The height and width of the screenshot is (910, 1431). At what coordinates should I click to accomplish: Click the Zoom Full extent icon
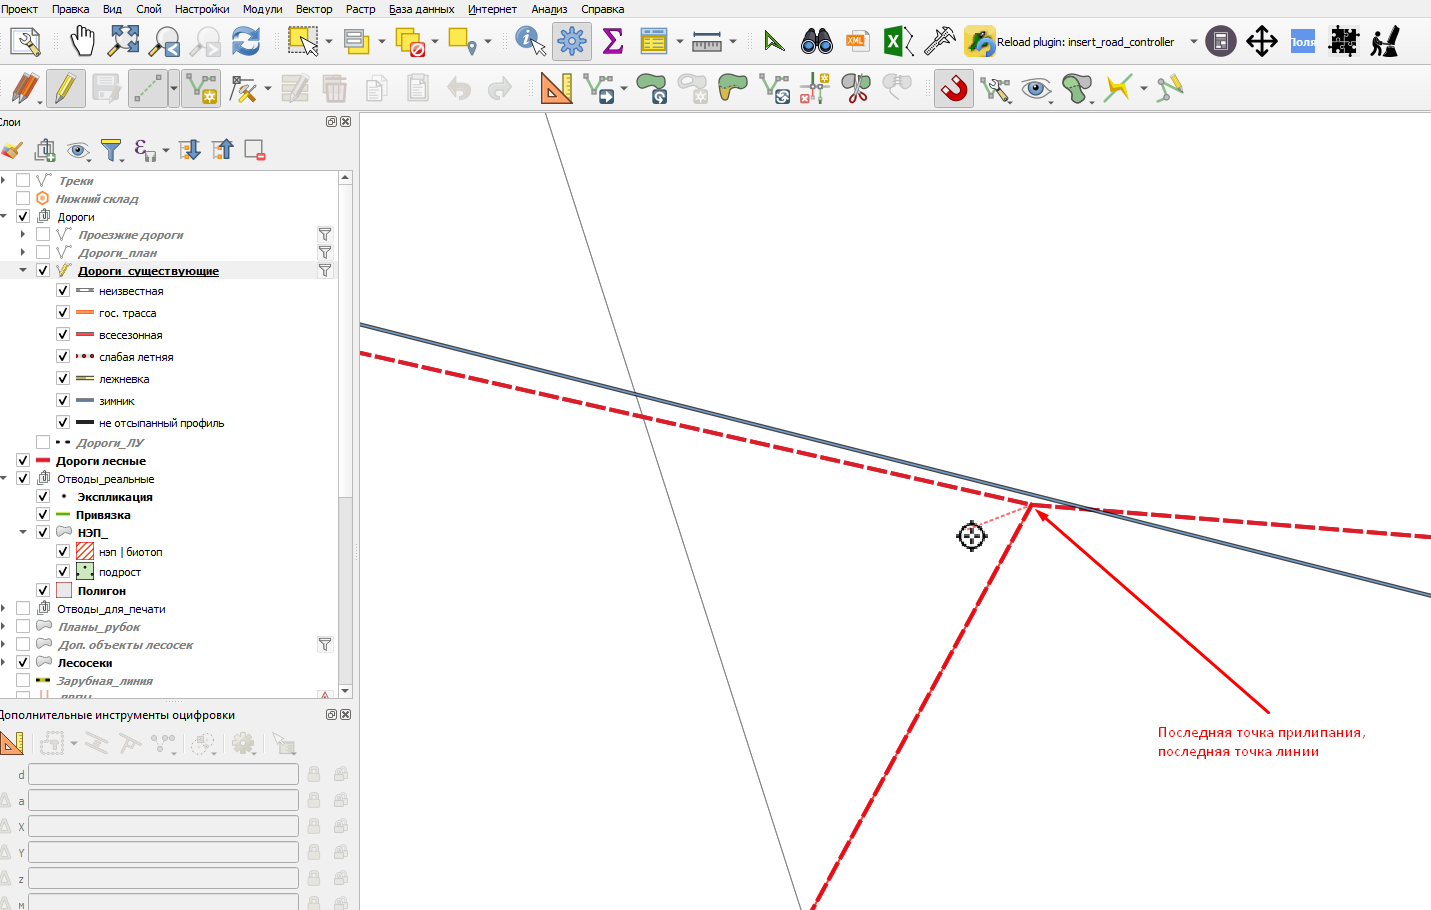pyautogui.click(x=124, y=41)
